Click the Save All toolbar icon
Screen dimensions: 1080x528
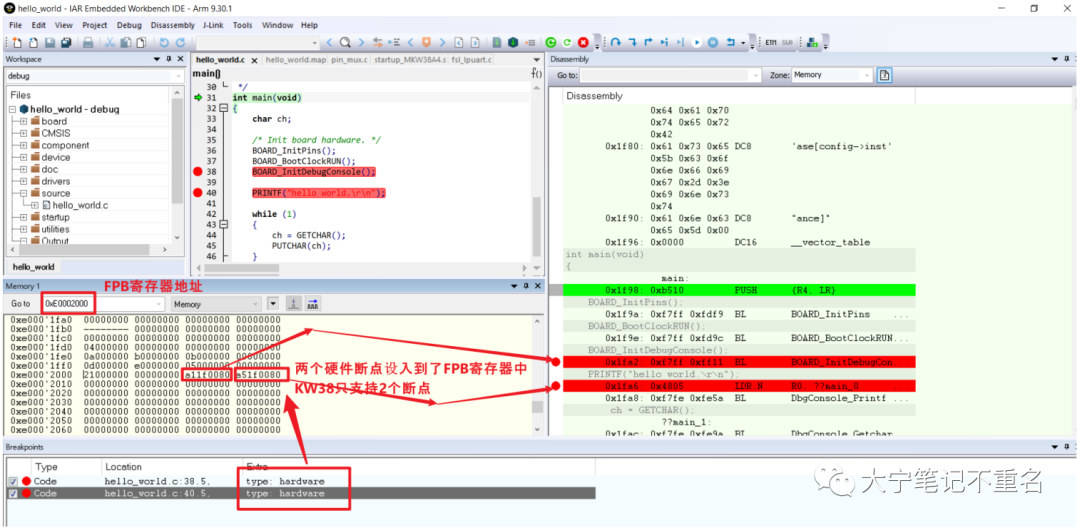[x=65, y=43]
